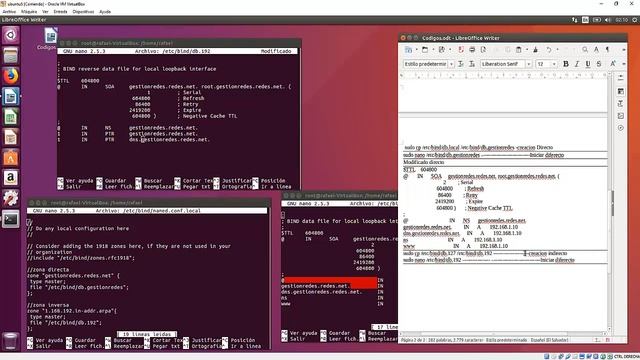
Task: Click the Estilo predeterminado paragraph style field
Action: coord(425,64)
